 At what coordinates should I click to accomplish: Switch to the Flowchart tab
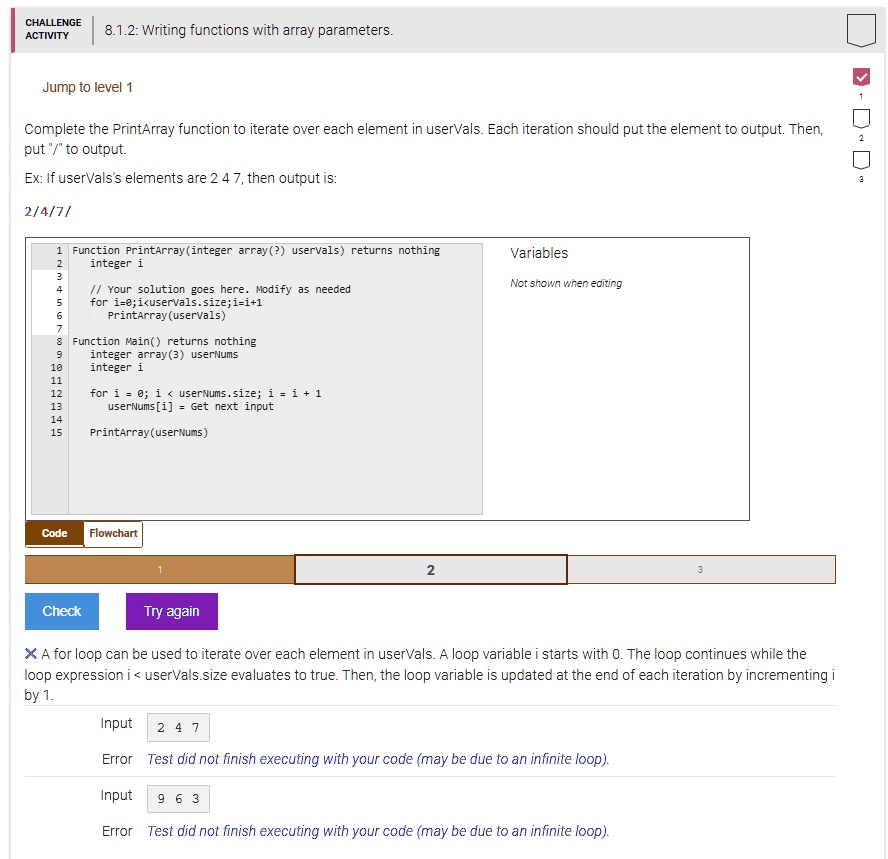[x=112, y=533]
